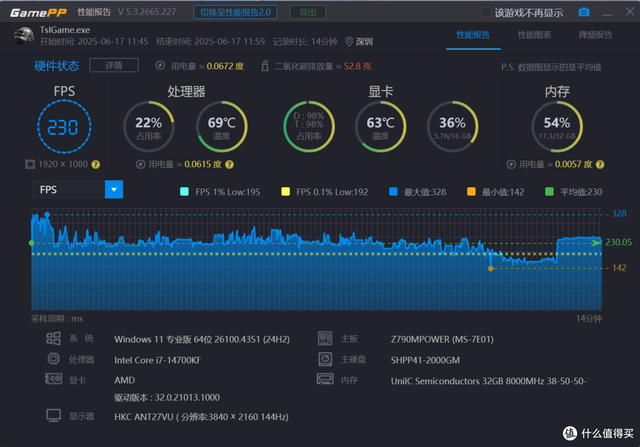Click the HKC ANT27VU monitor text
Viewport: 640px width, 447px height.
pyautogui.click(x=201, y=417)
